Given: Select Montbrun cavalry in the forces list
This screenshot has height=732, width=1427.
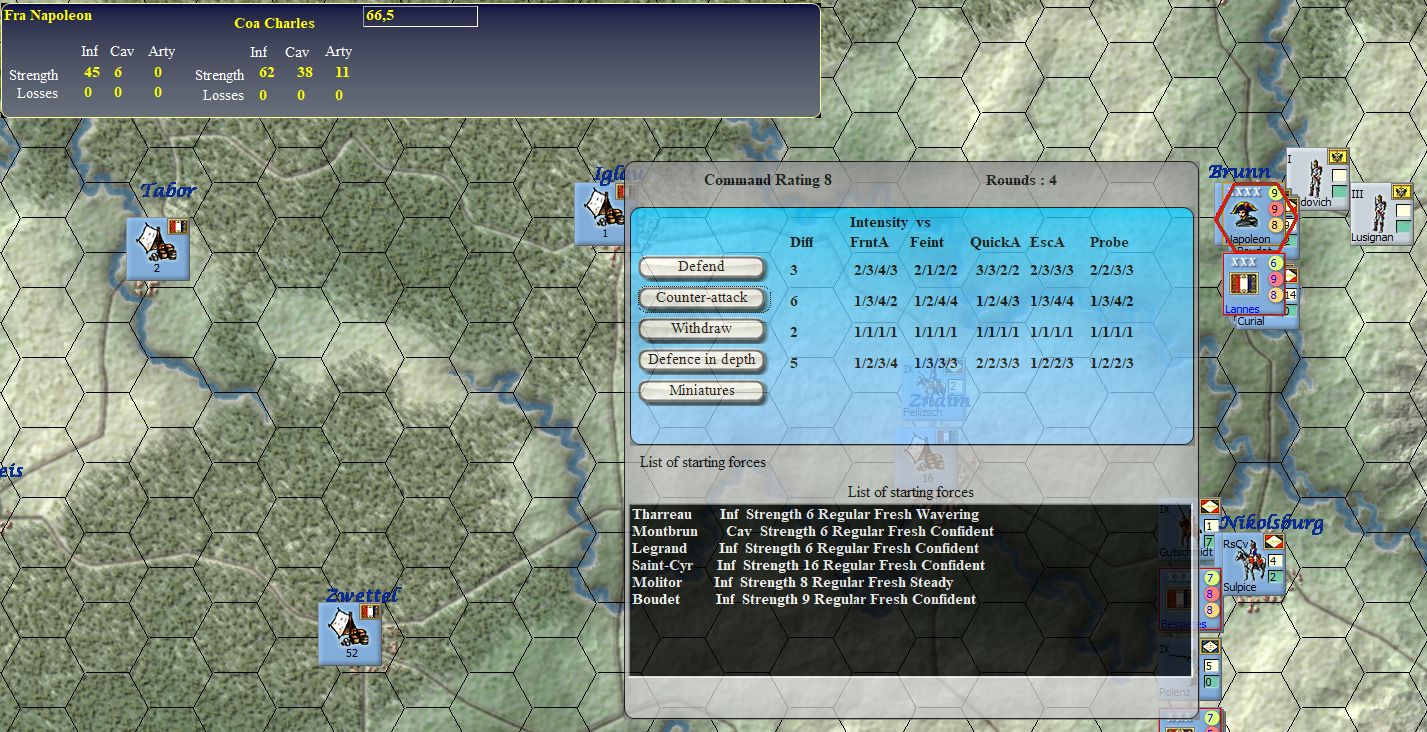Looking at the screenshot, I should [x=813, y=531].
